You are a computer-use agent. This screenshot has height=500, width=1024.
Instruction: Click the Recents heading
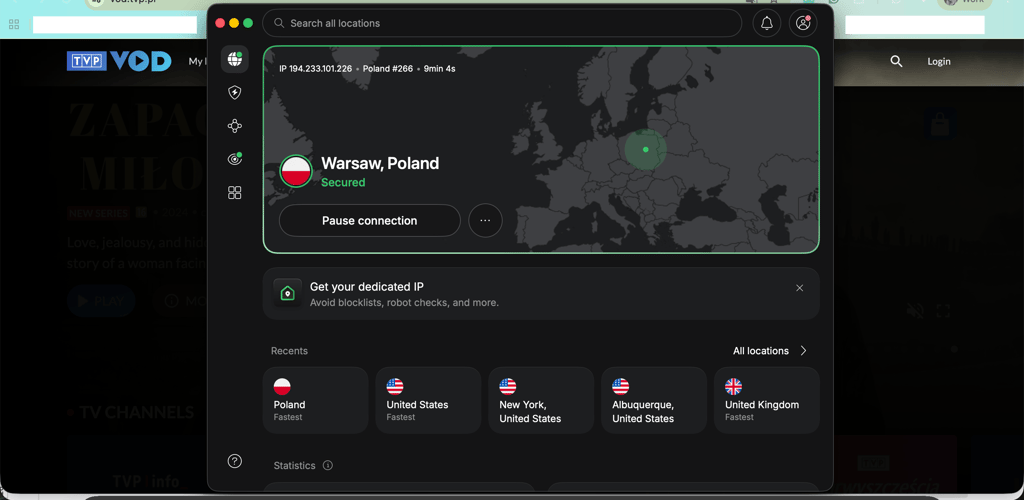click(x=289, y=351)
